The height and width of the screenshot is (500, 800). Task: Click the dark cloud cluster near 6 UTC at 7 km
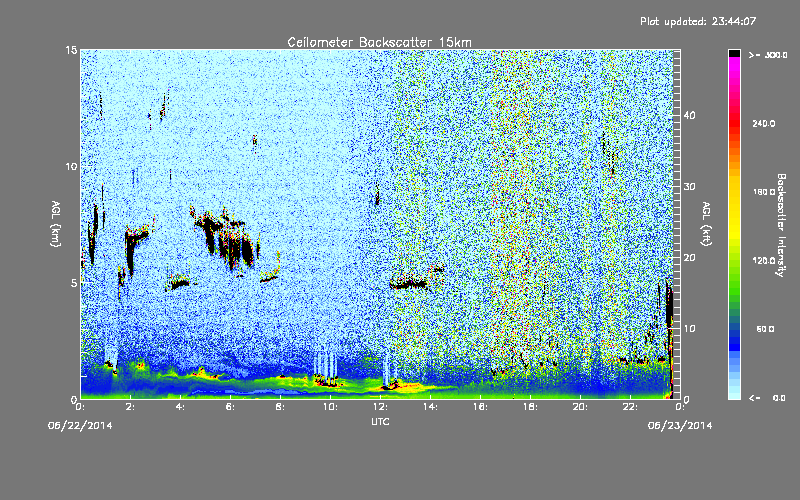(x=224, y=236)
